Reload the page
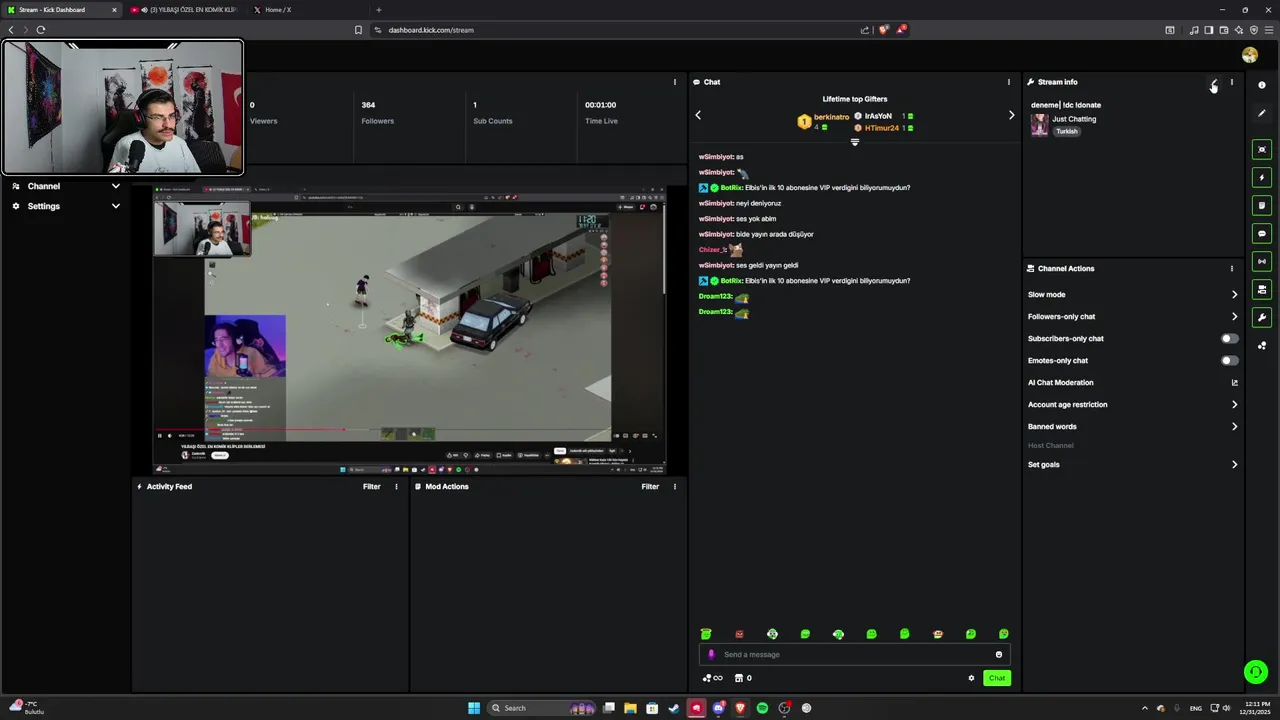1280x720 pixels. pyautogui.click(x=41, y=30)
